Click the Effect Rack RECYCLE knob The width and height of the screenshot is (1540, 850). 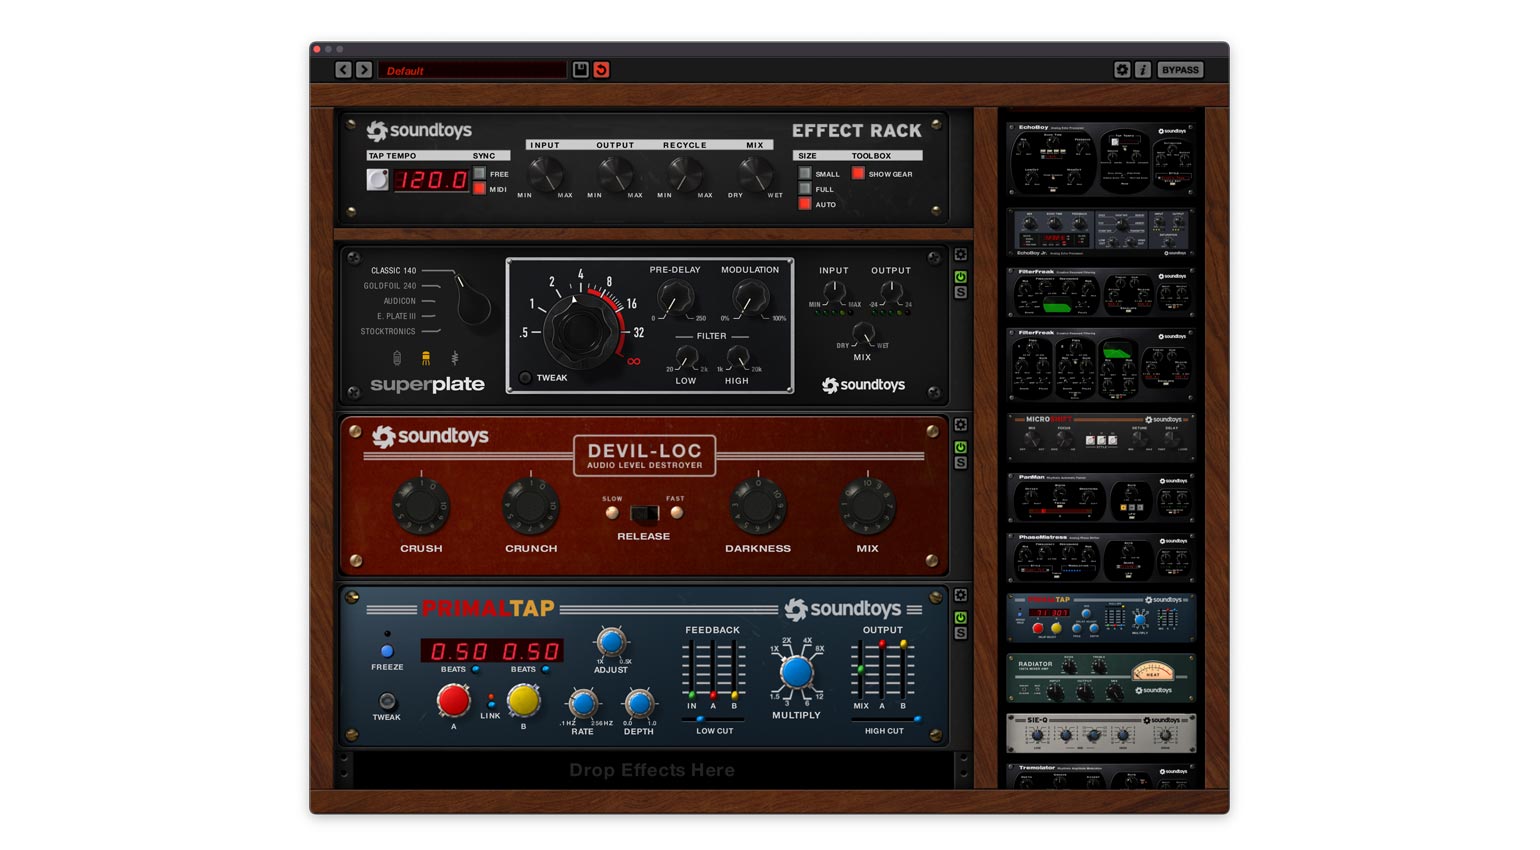pos(685,174)
